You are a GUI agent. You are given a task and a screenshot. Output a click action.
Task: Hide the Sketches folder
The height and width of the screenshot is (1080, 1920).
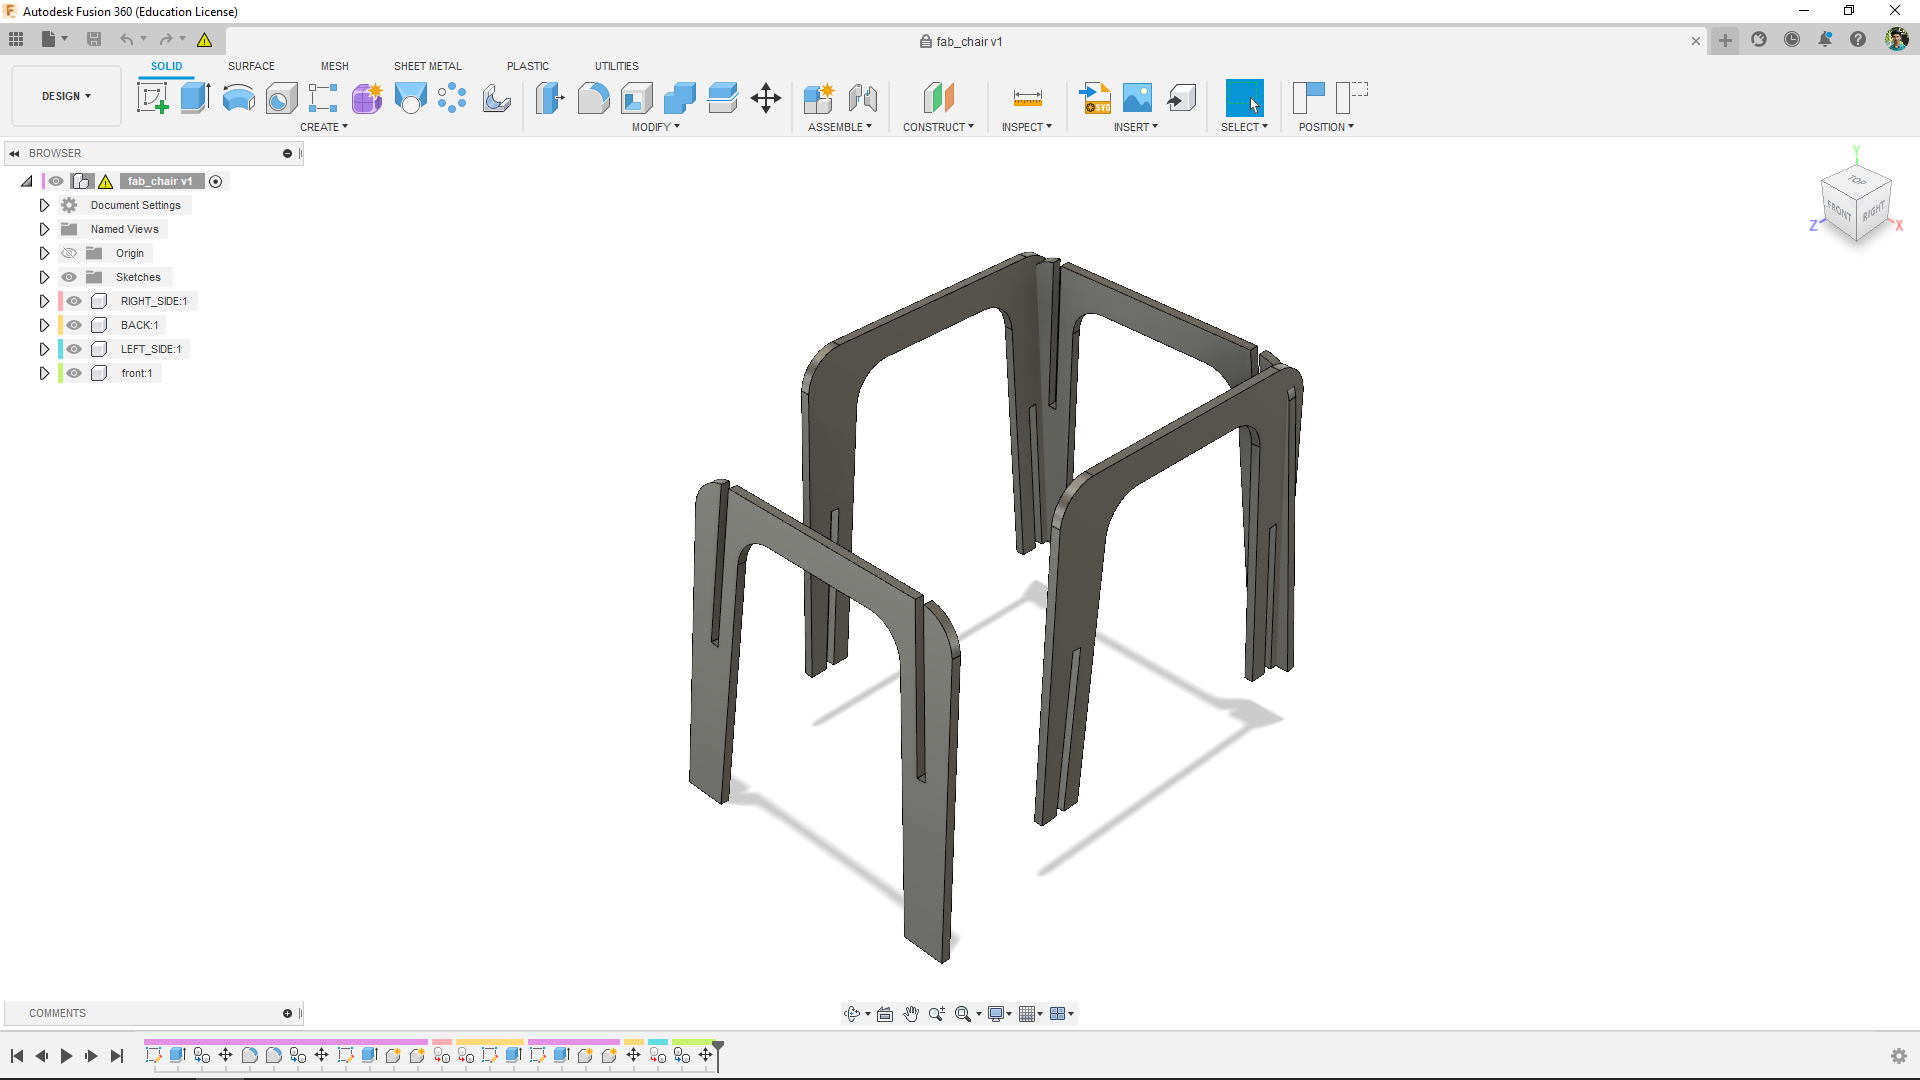coord(69,277)
